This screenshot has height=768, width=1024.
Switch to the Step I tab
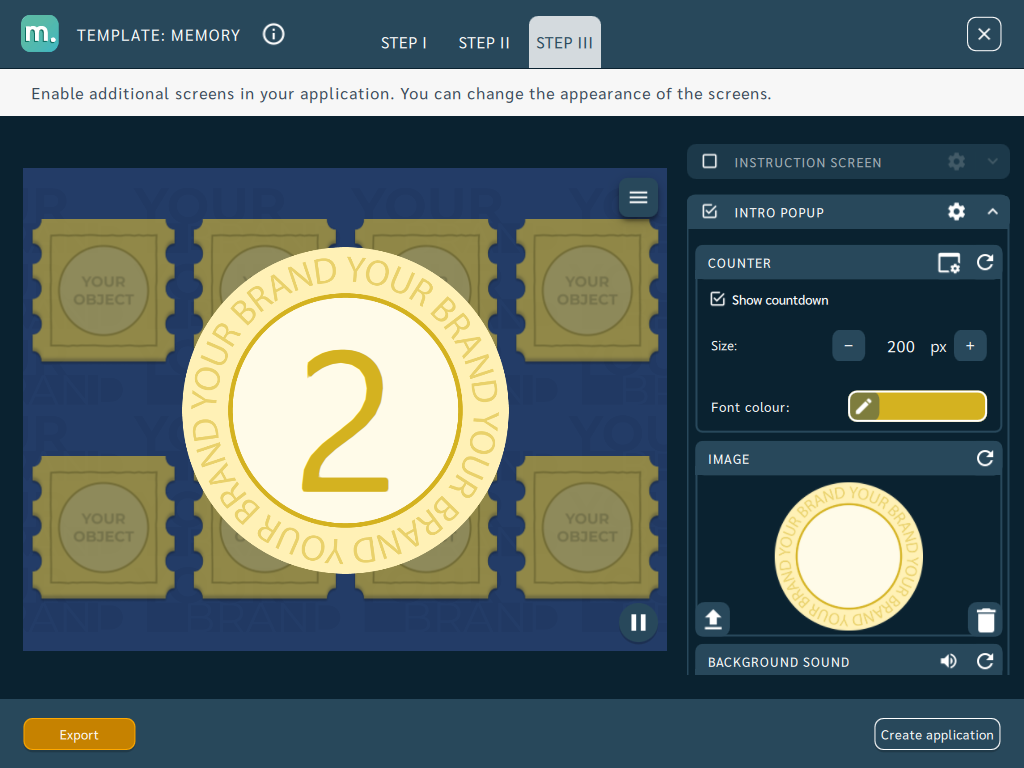pyautogui.click(x=404, y=43)
